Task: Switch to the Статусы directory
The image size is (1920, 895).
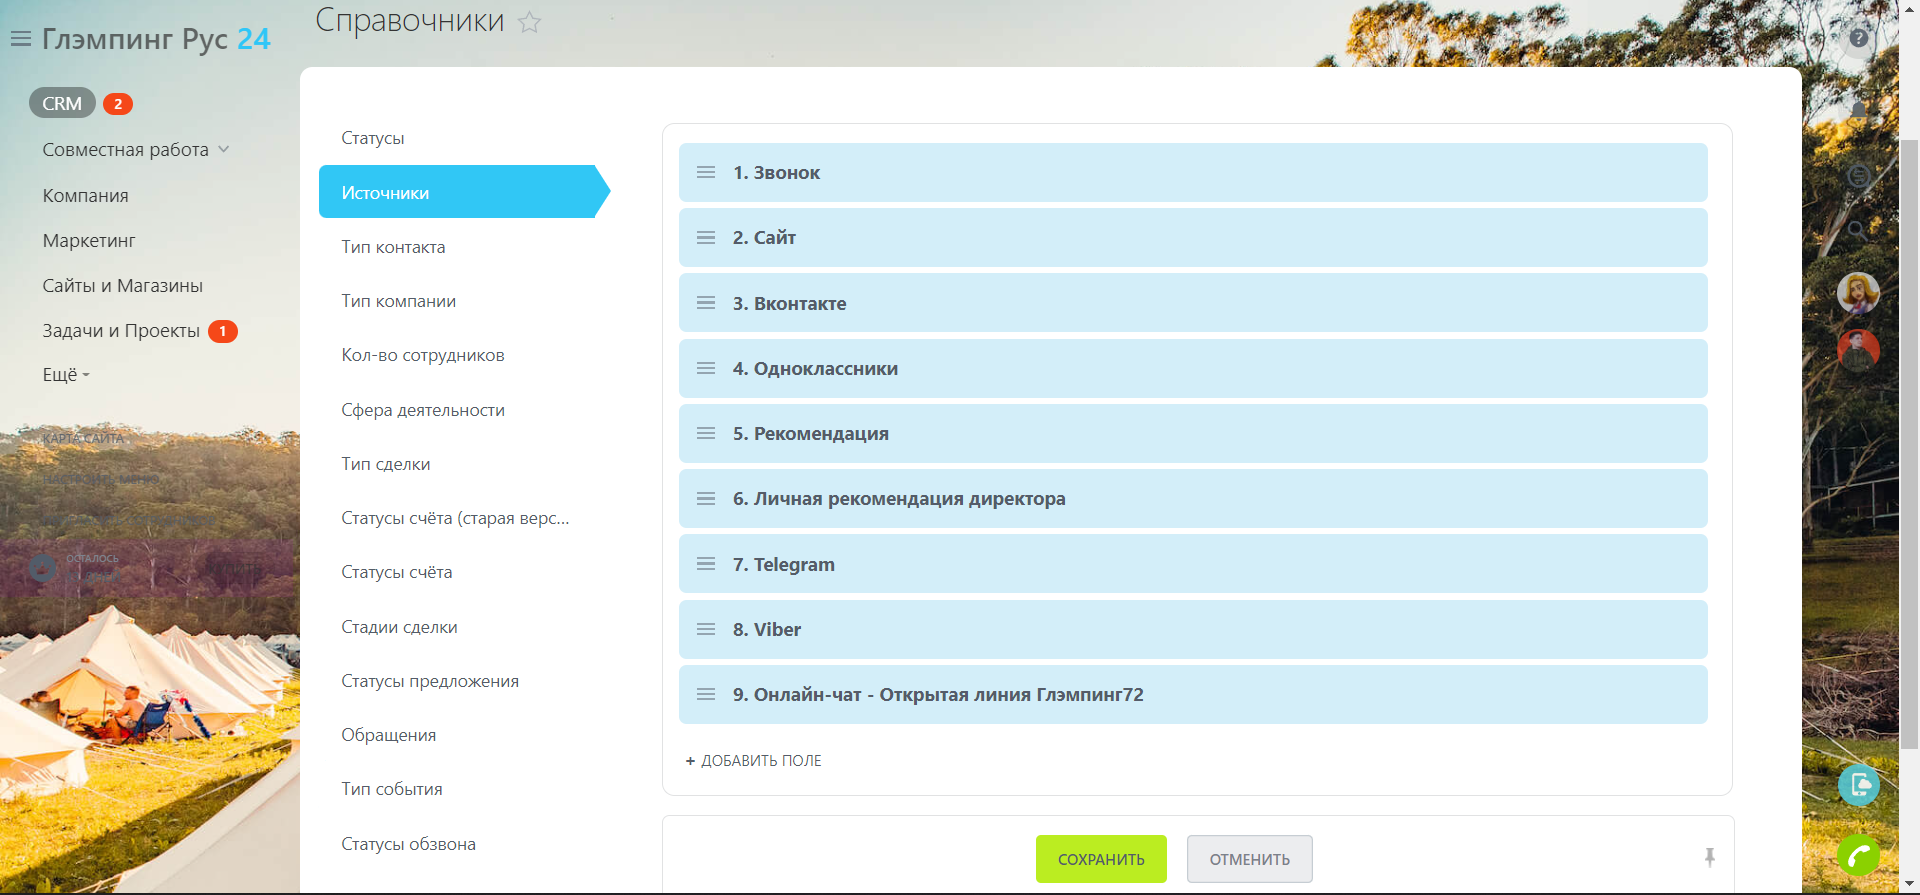Action: (x=373, y=138)
